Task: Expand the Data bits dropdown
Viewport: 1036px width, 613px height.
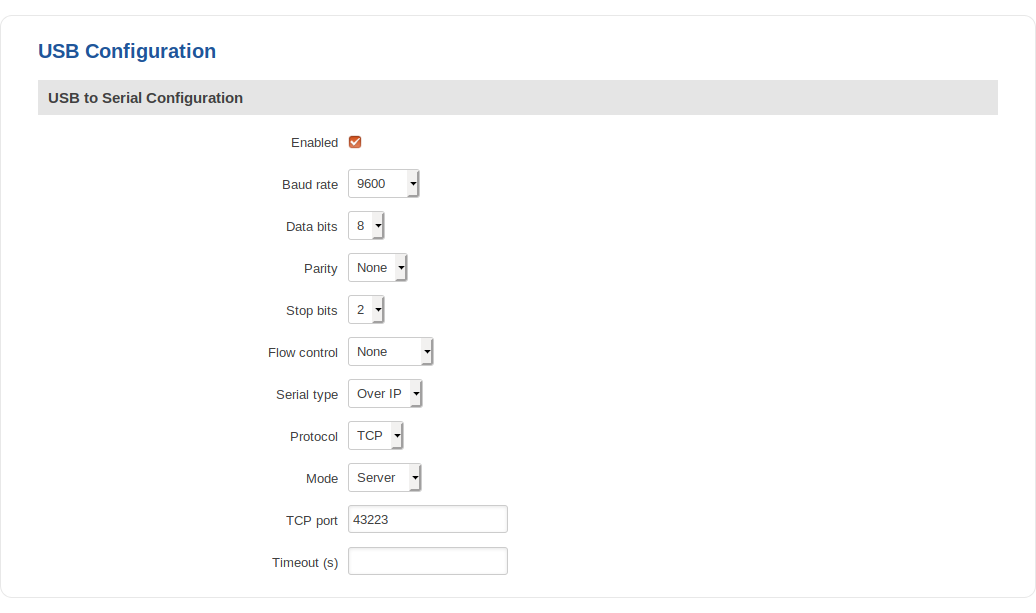Action: pos(366,226)
